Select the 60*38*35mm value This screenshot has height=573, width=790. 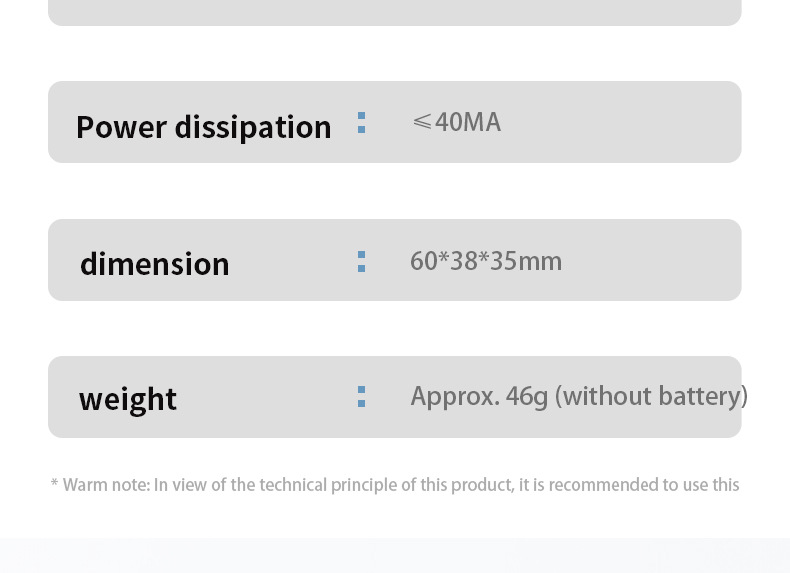486,261
